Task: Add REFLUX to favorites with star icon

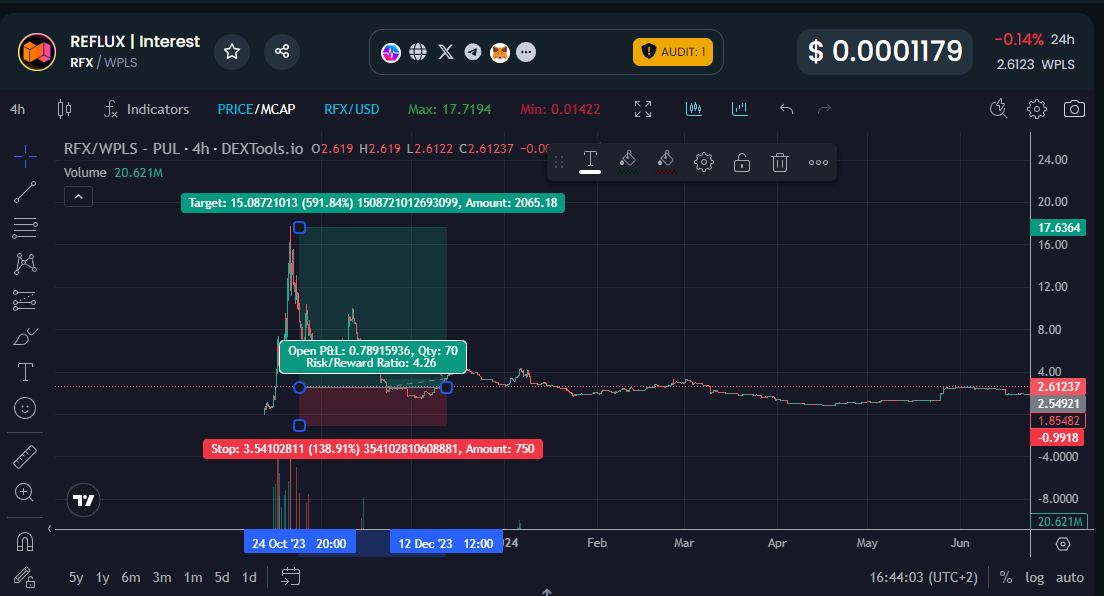Action: pyautogui.click(x=232, y=51)
